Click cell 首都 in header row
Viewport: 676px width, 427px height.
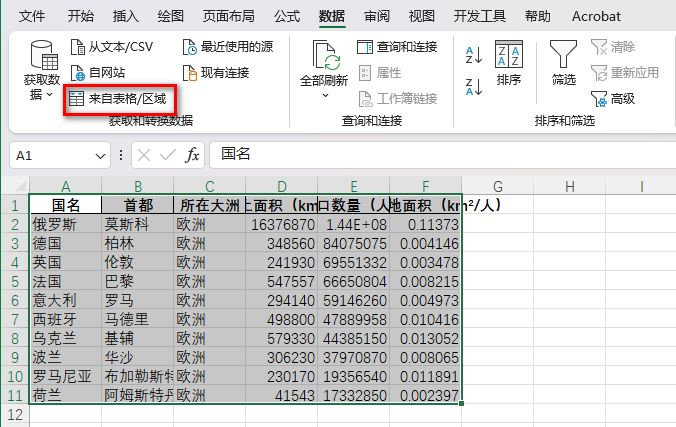[x=138, y=205]
